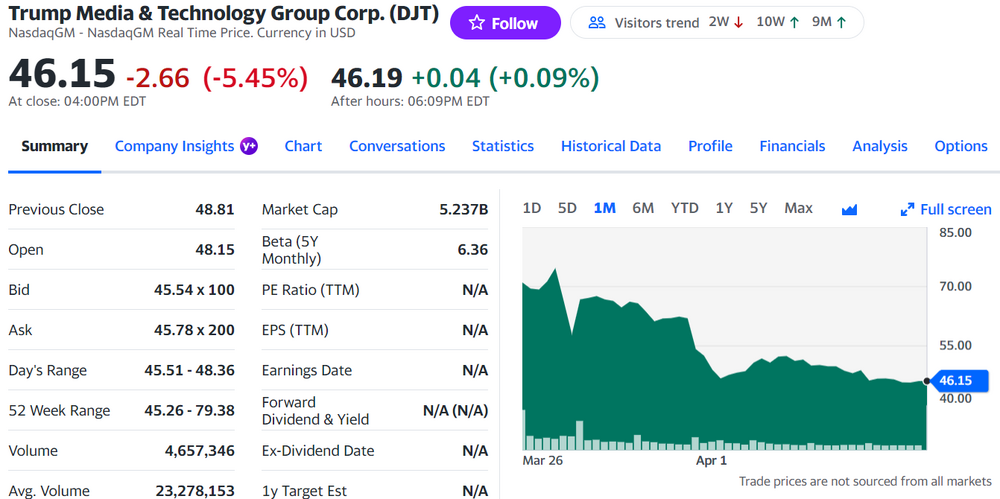The height and width of the screenshot is (499, 1000).
Task: Click the Company Insights link
Action: tap(174, 146)
